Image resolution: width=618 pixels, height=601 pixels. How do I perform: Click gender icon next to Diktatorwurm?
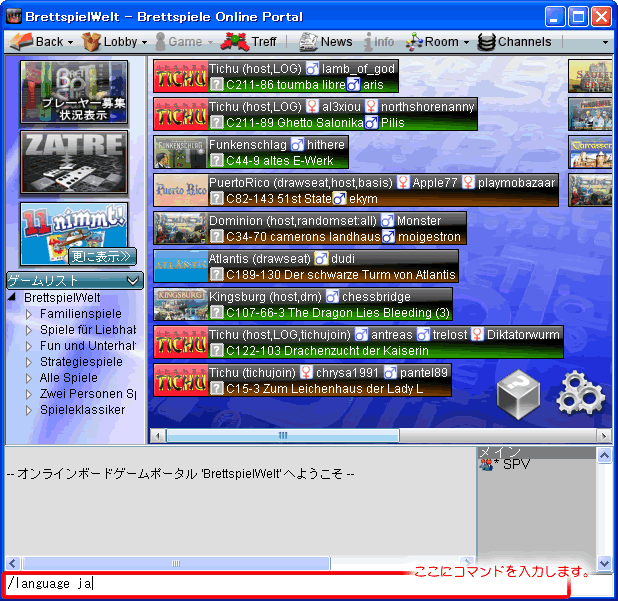477,335
